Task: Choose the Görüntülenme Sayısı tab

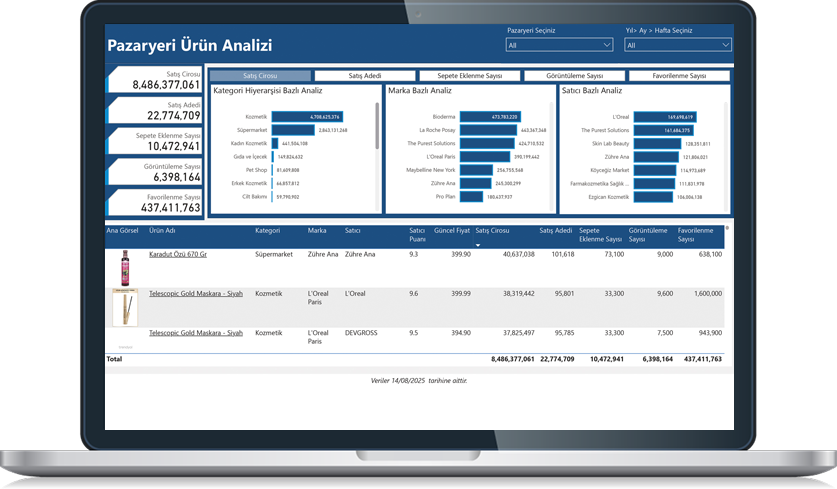Action: pyautogui.click(x=574, y=76)
